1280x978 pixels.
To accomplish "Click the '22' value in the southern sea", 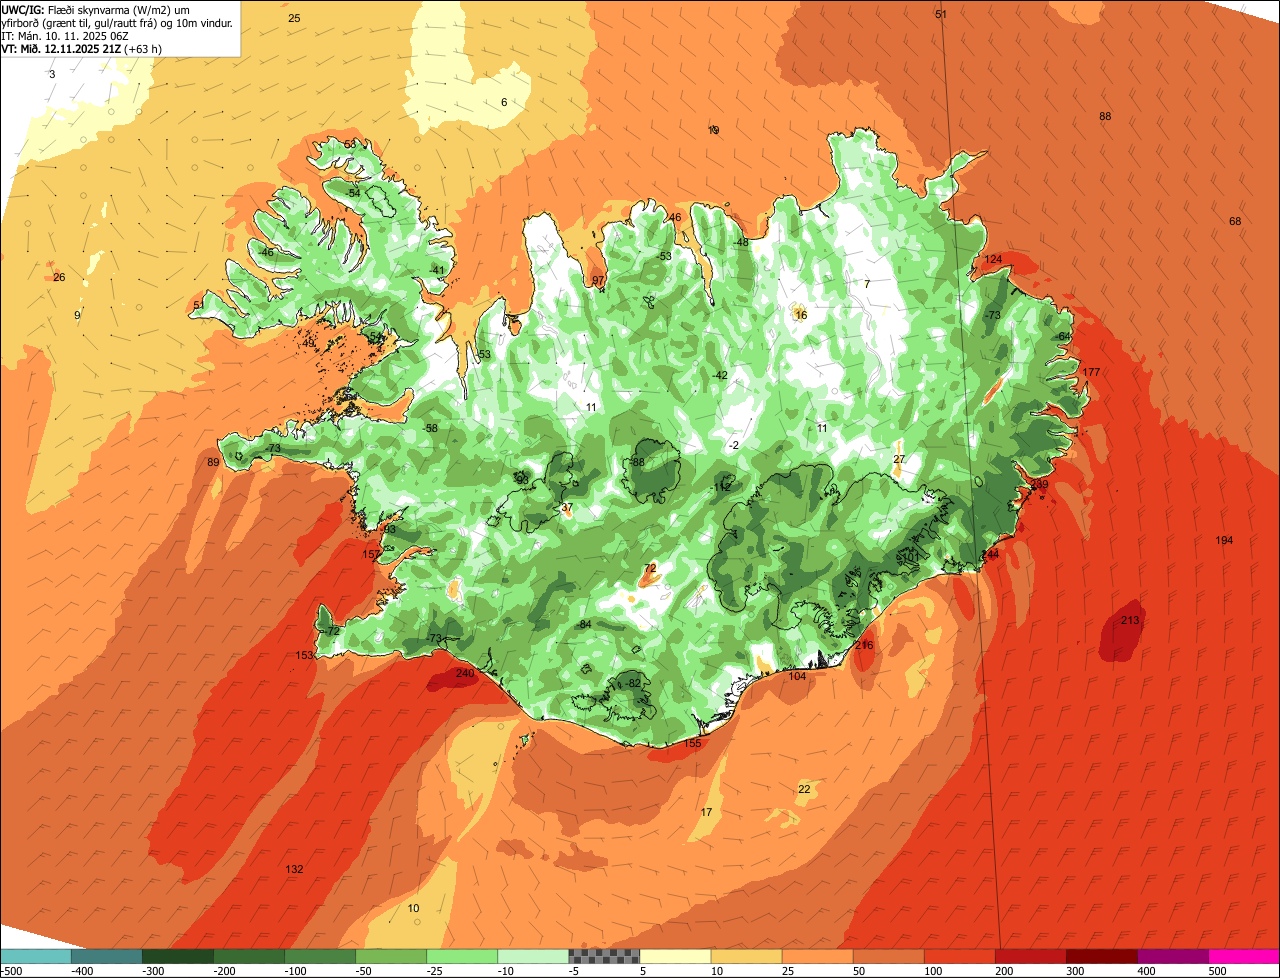I will pos(804,789).
